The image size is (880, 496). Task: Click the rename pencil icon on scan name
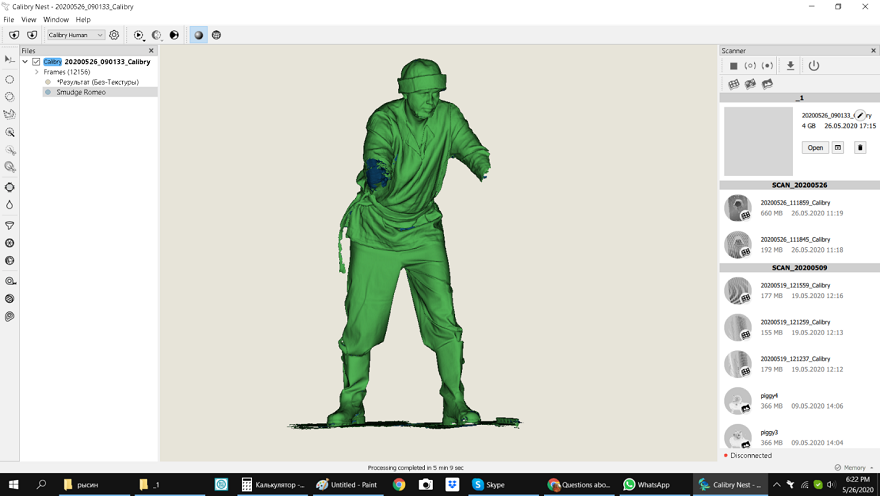click(x=860, y=115)
